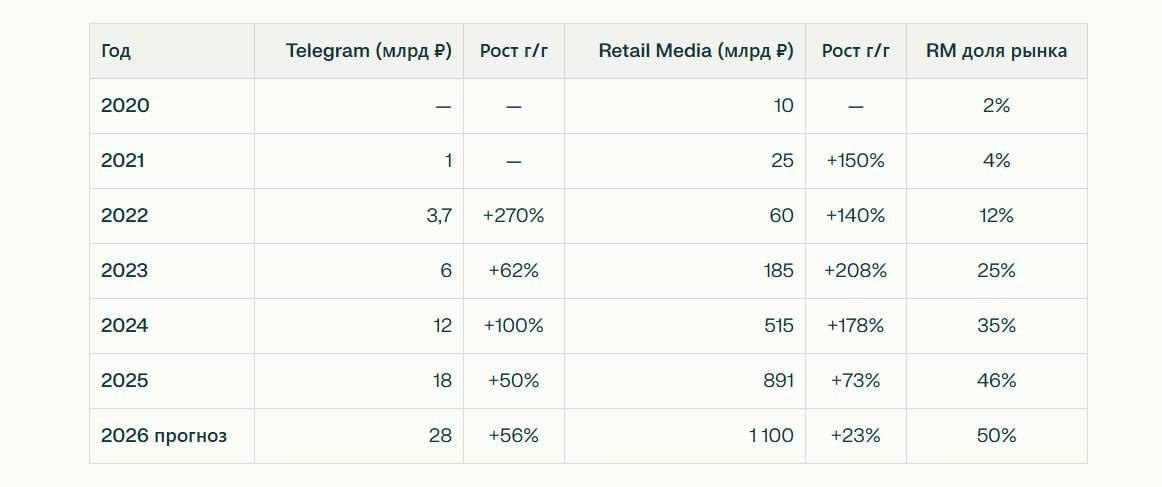Click the 'Год' column header
Viewport: 1162px width, 487px height.
click(116, 51)
